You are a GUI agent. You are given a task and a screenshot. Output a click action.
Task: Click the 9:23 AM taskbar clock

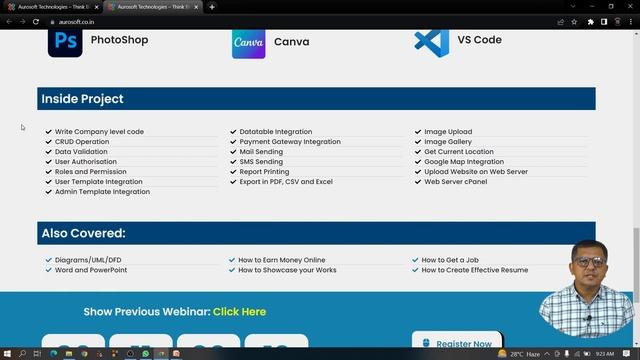tap(605, 354)
